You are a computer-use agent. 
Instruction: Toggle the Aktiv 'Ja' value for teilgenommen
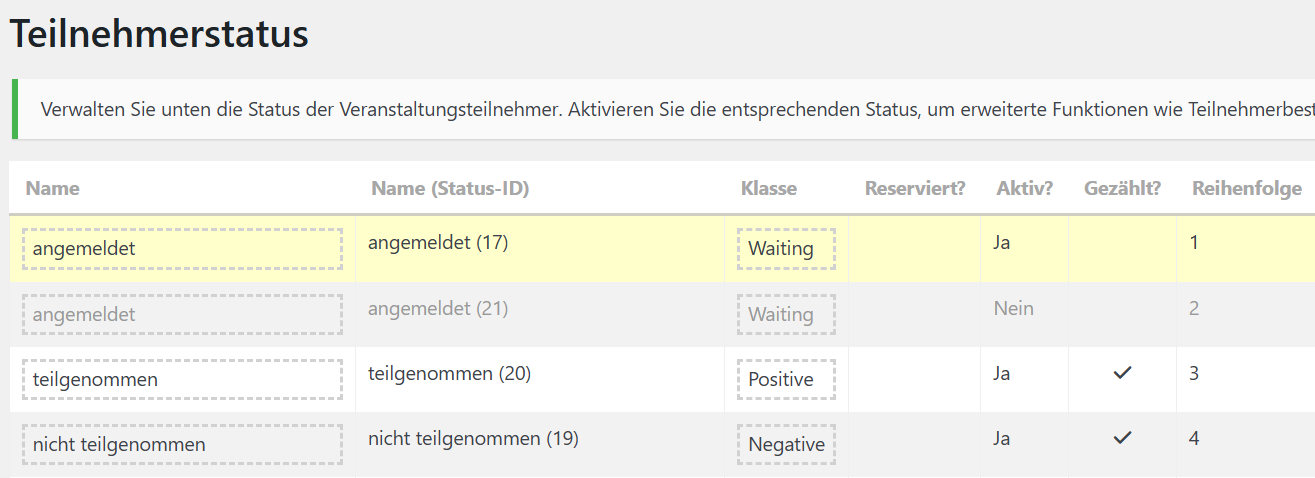coord(1002,373)
